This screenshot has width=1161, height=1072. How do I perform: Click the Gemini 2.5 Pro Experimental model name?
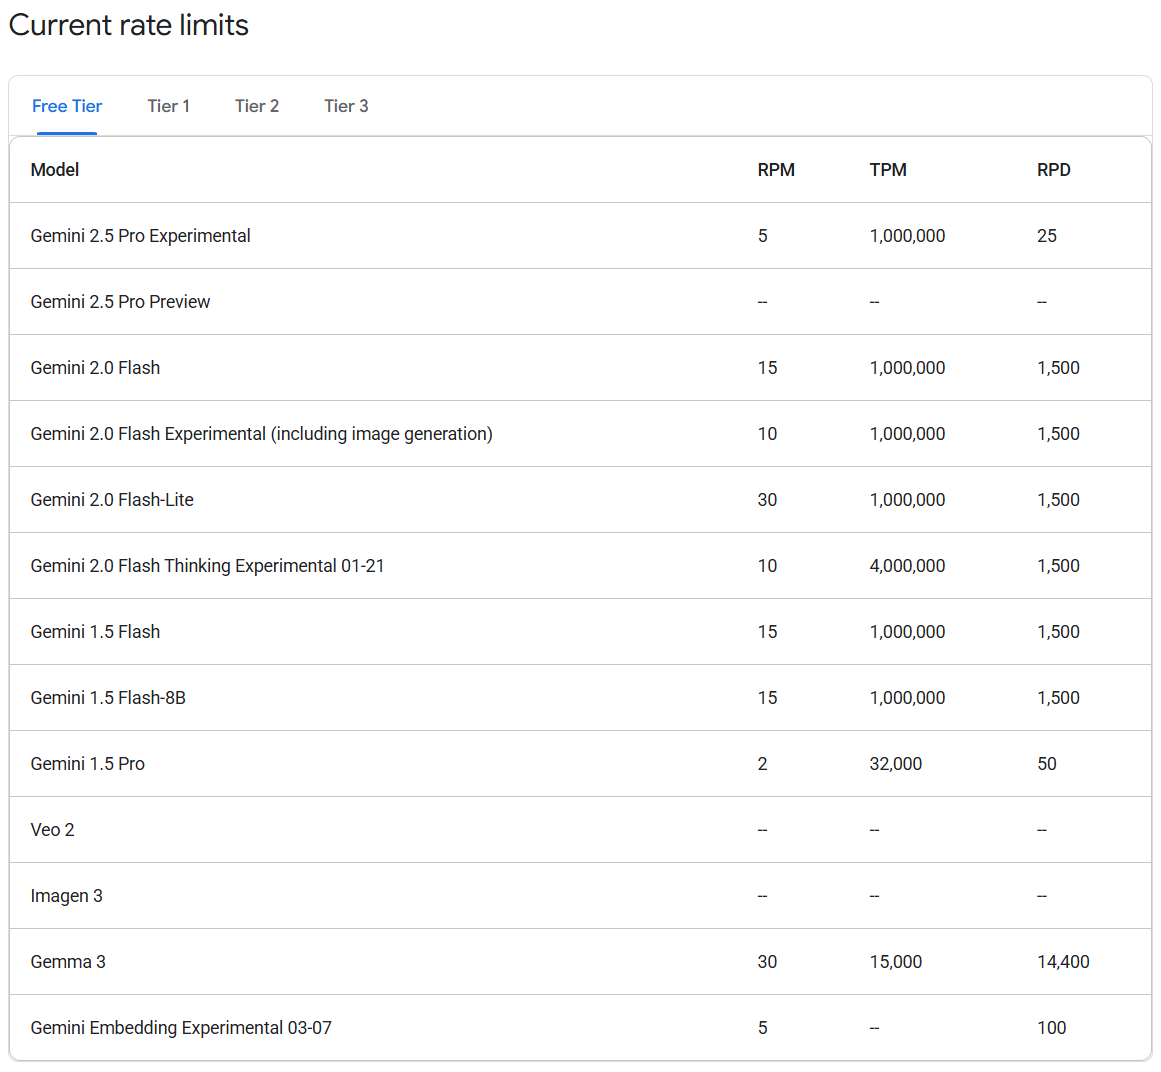click(x=140, y=236)
